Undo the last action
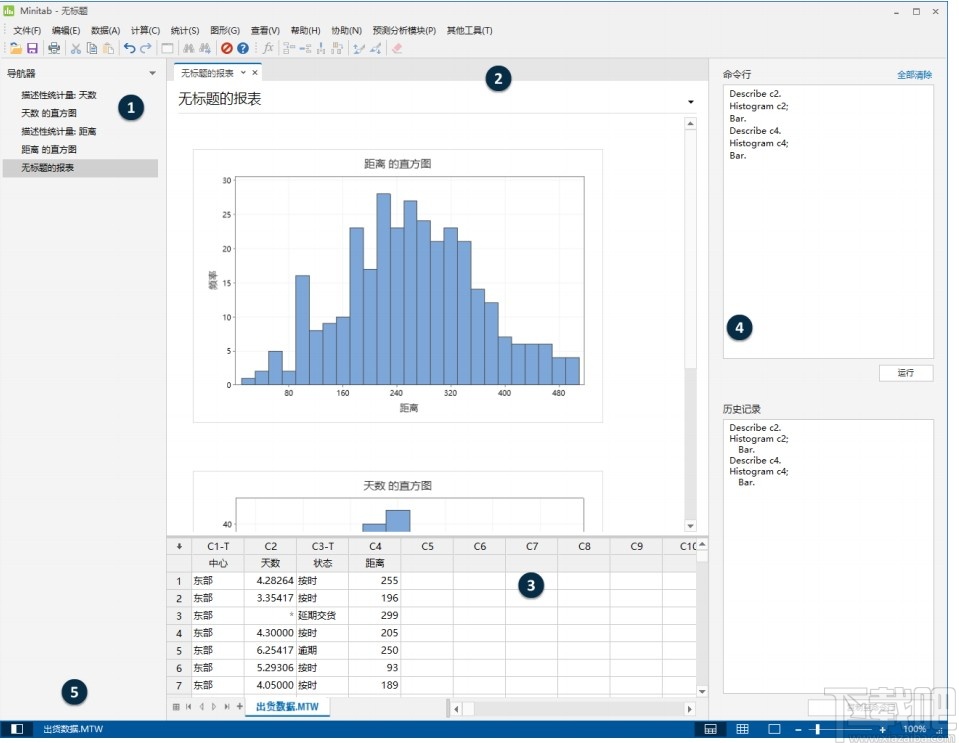 (128, 48)
